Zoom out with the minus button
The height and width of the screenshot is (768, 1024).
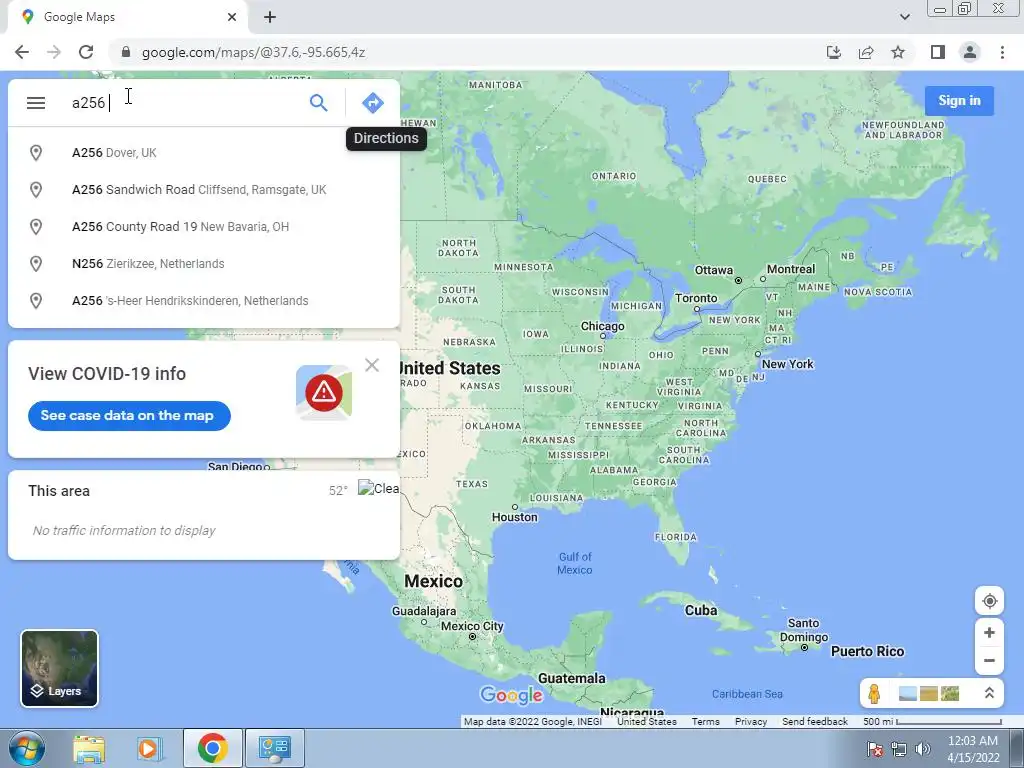(x=989, y=661)
